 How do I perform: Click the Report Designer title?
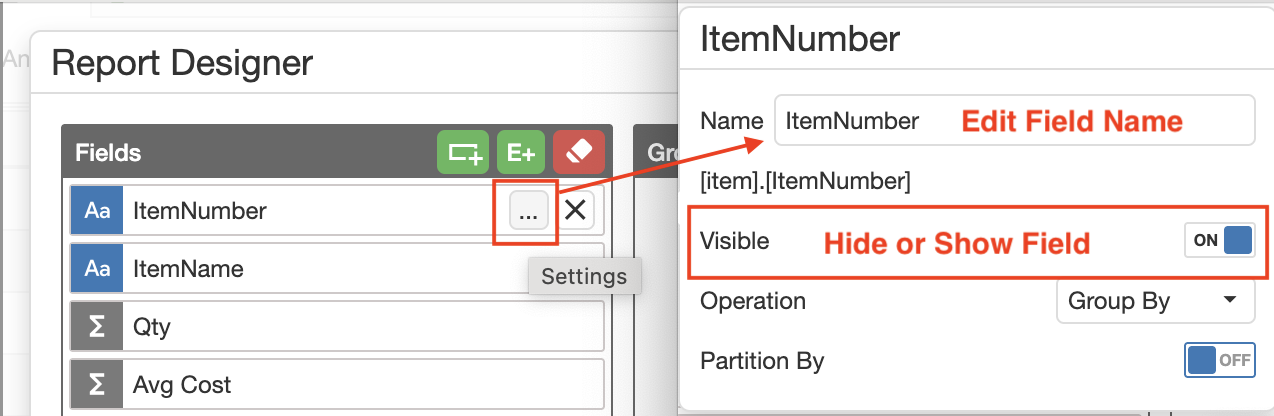pyautogui.click(x=182, y=64)
